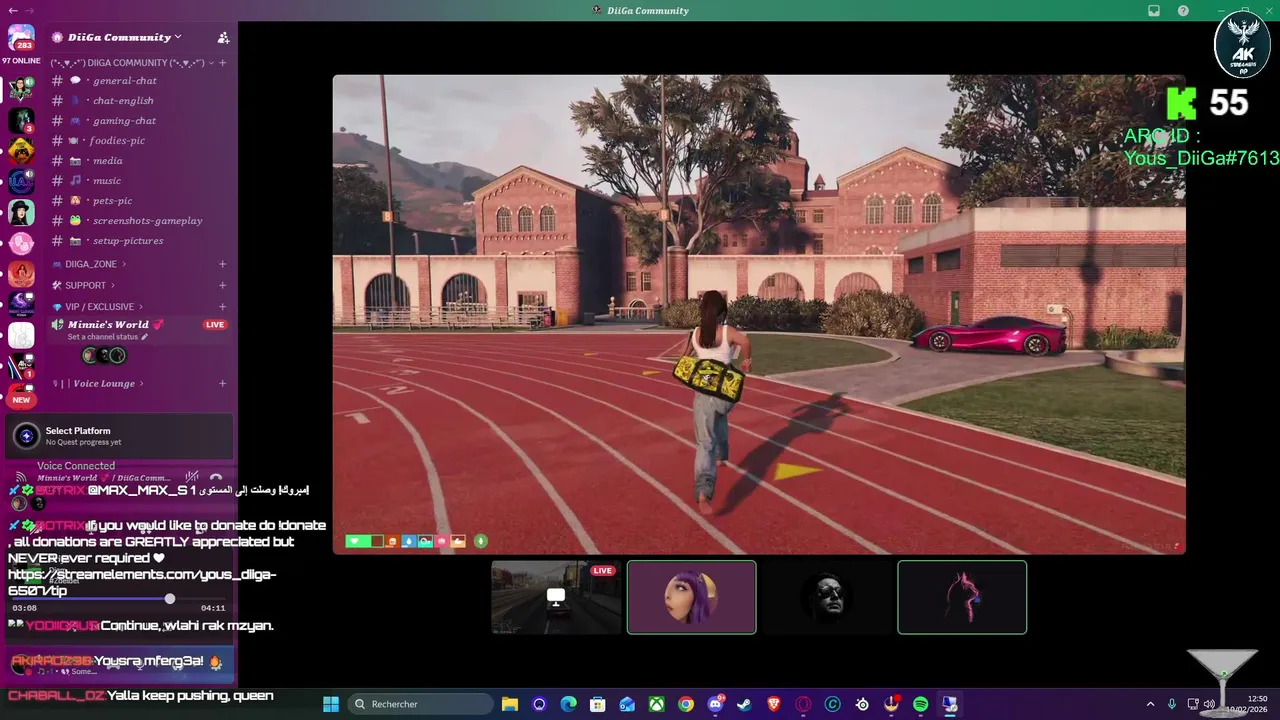
Task: Click the Rechercher taskbar search box
Action: (x=420, y=704)
